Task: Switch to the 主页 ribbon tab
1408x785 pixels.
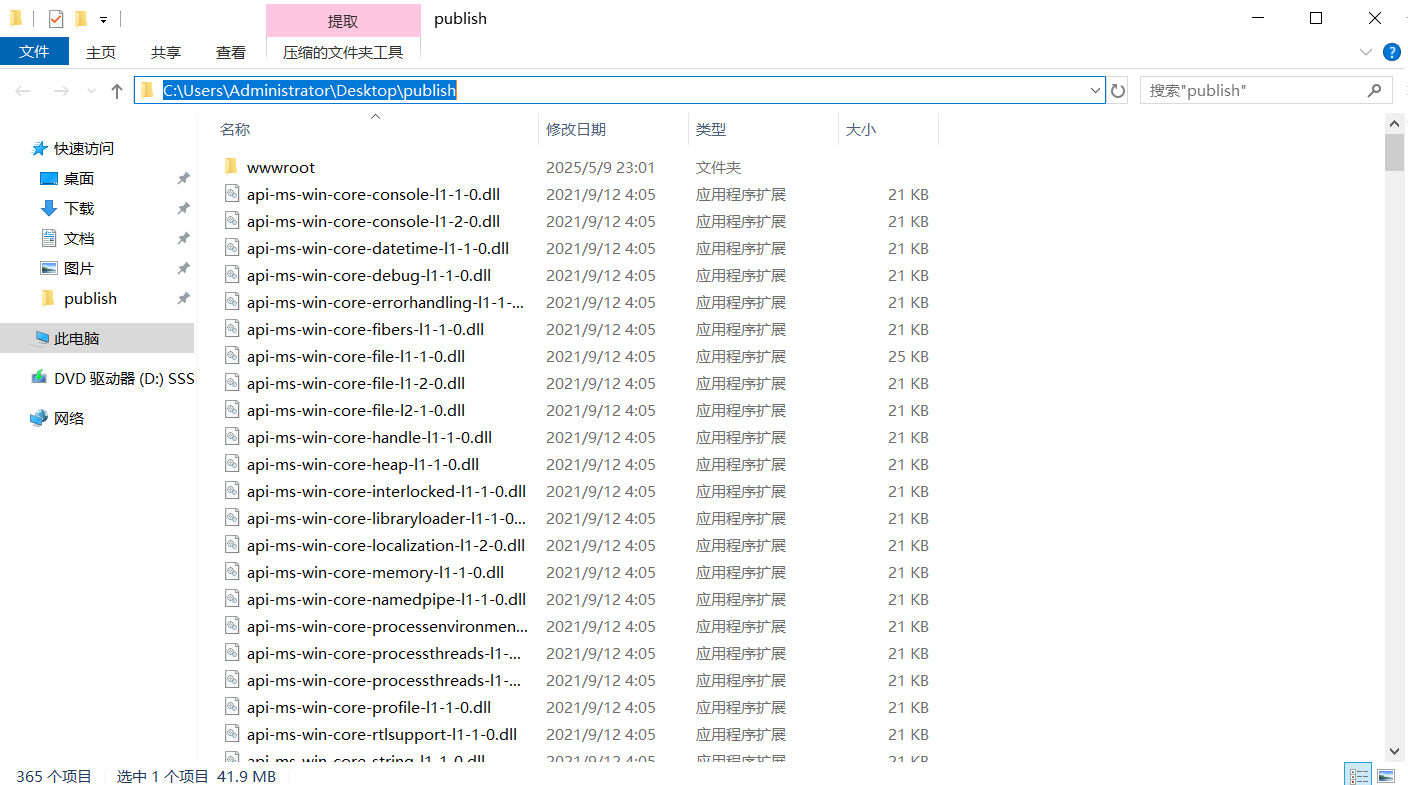Action: [x=101, y=52]
